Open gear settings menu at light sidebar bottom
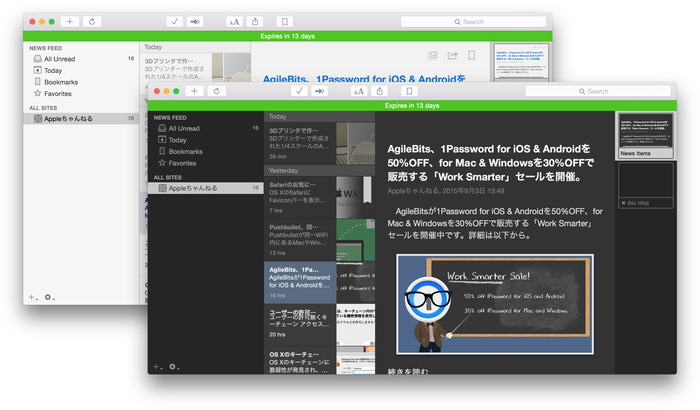The height and width of the screenshot is (410, 700). coord(49,297)
